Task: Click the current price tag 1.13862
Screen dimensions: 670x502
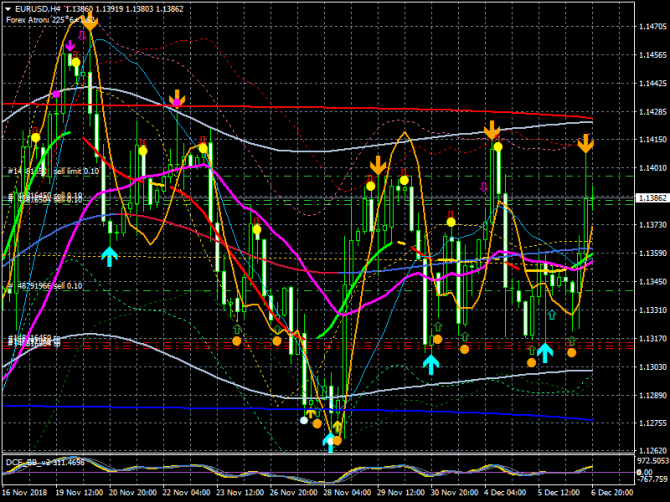Action: [652, 198]
